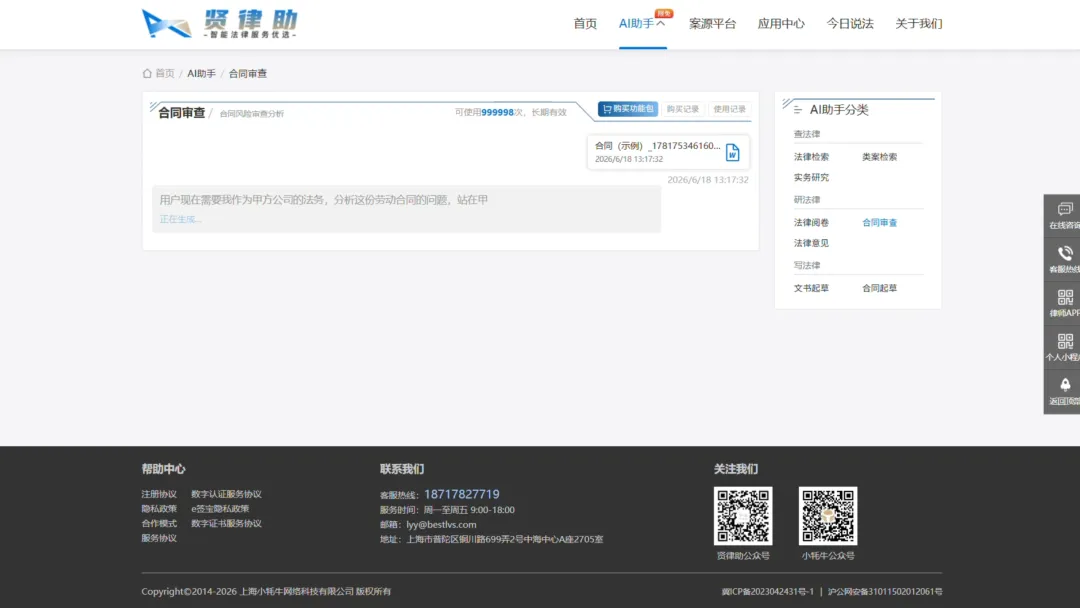Open the 在线咨询 chat icon in the floating bar

pyautogui.click(x=1065, y=209)
